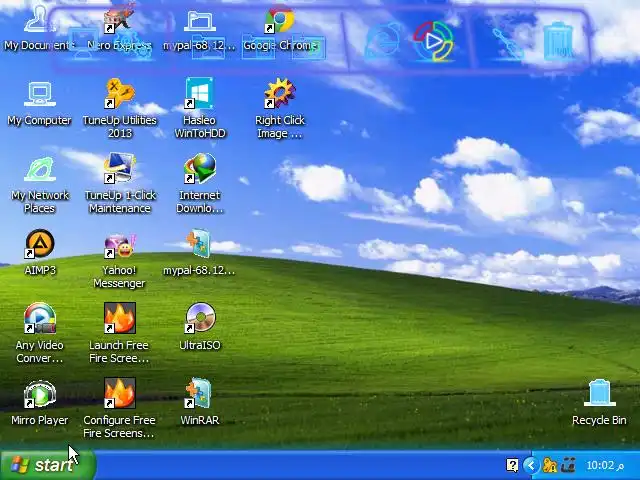Expand hidden system tray icons

point(531,465)
